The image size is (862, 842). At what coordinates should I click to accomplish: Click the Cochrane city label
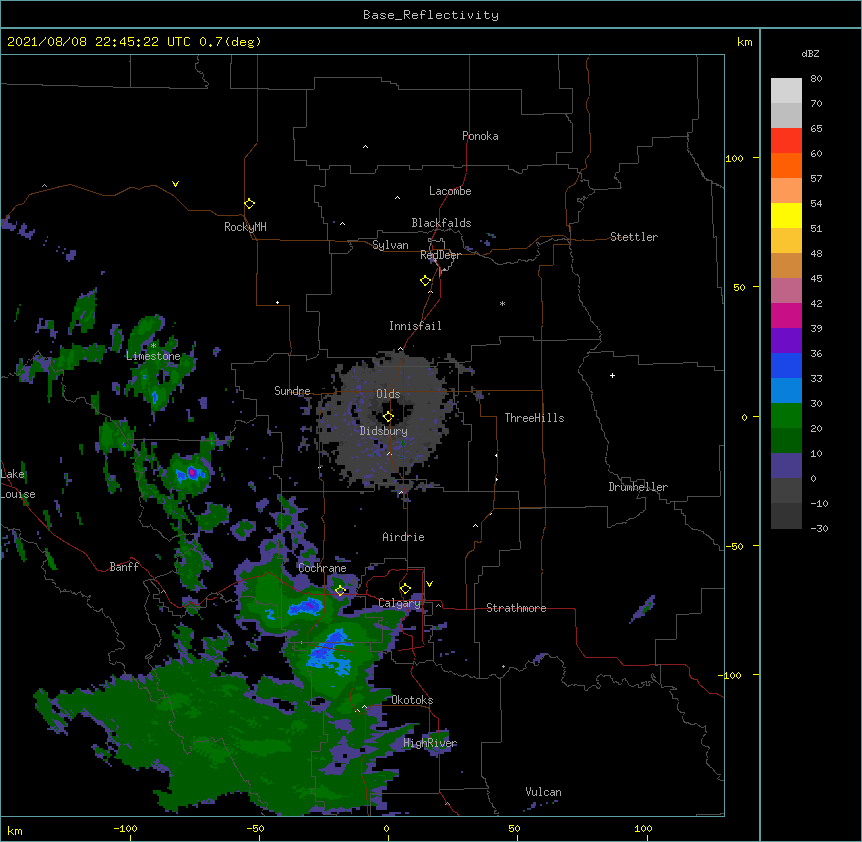click(x=322, y=568)
